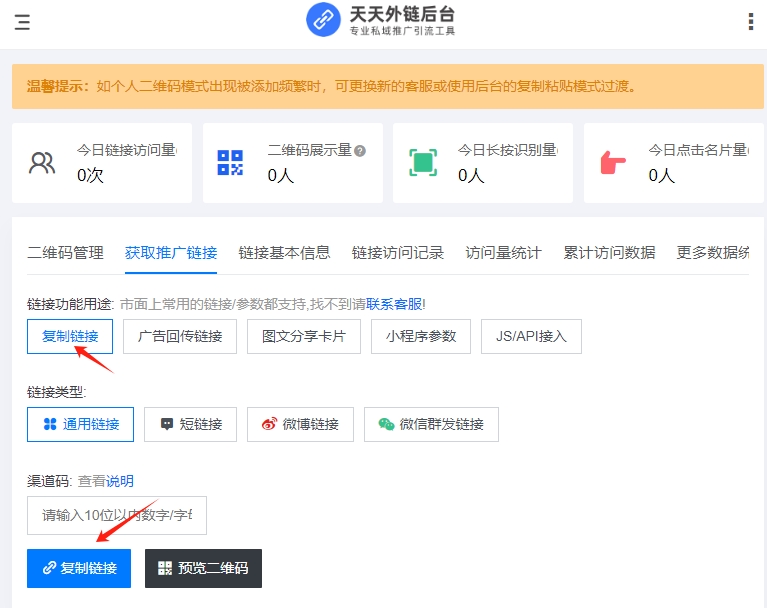
Task: Open the hamburger menu icon
Action: [x=22, y=22]
